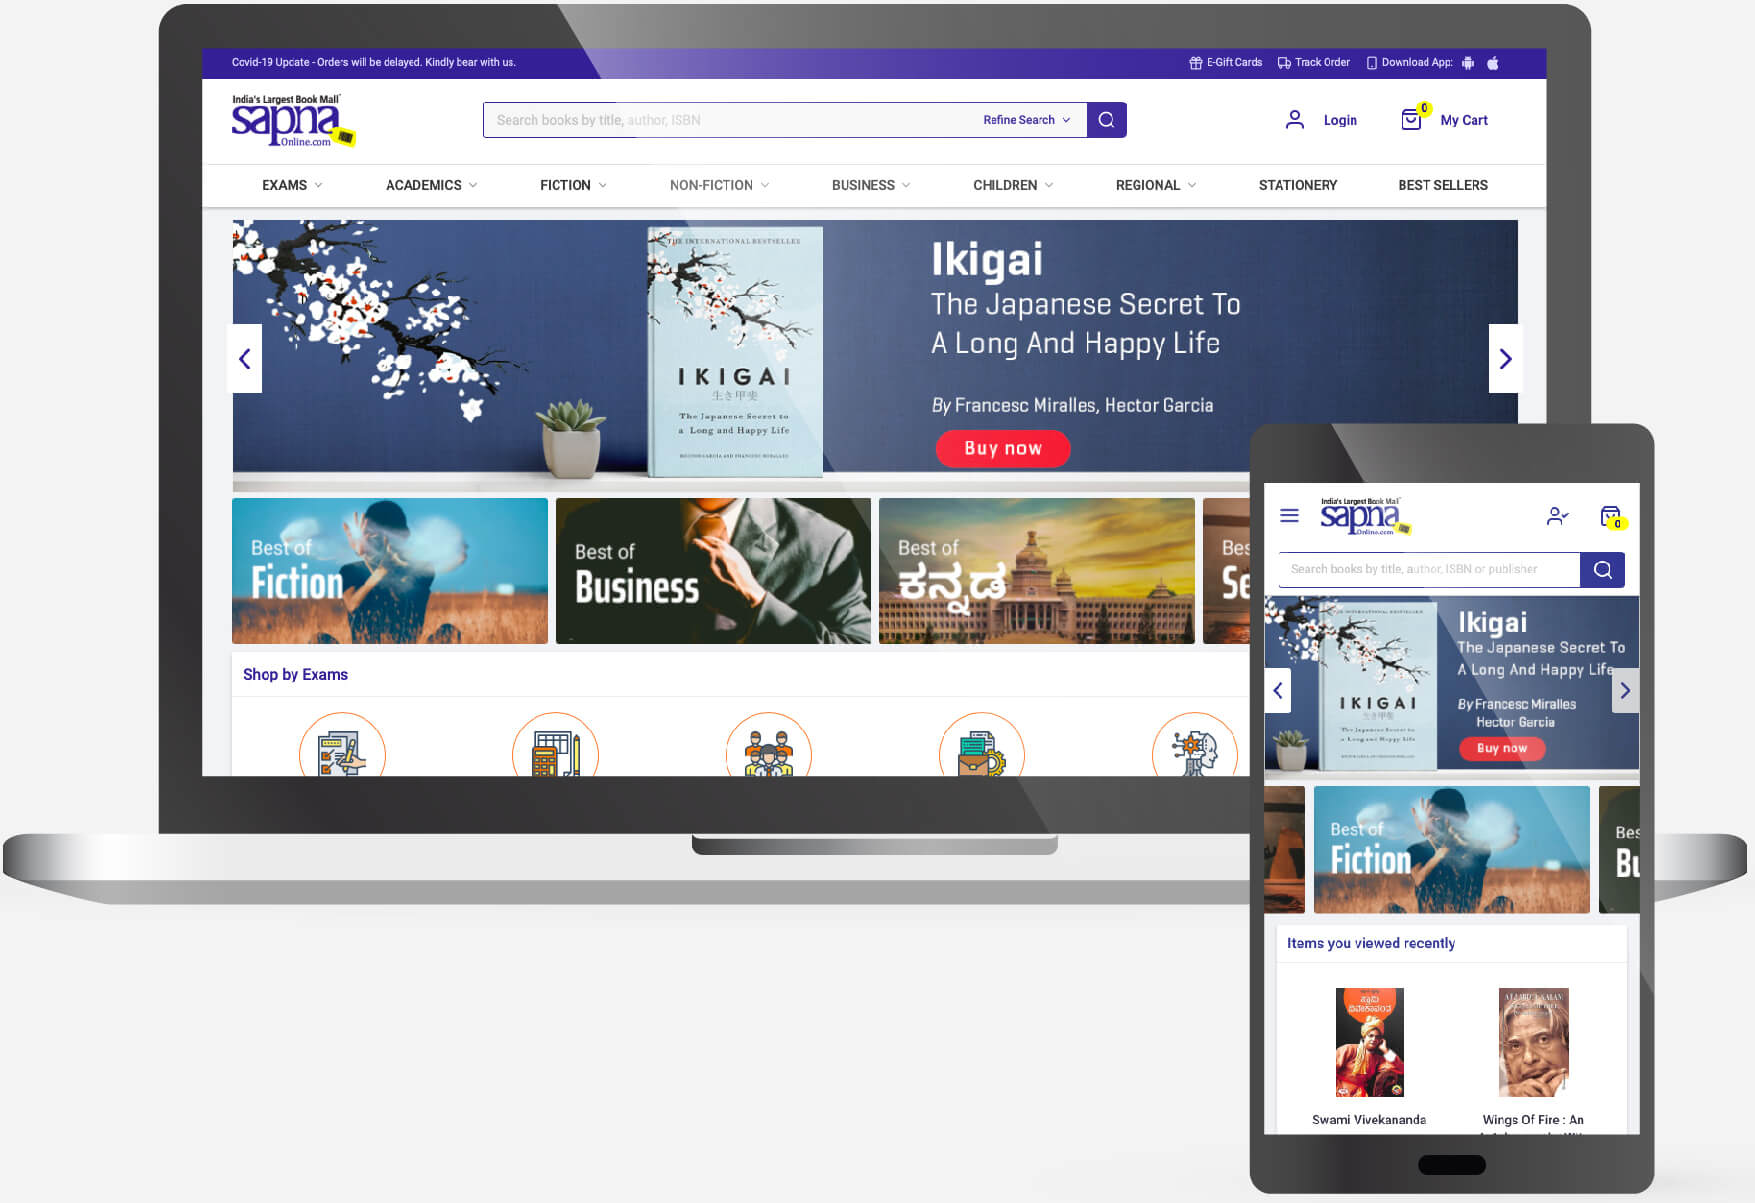Click the Buy now button on laptop banner
The width and height of the screenshot is (1755, 1203).
pos(1003,448)
